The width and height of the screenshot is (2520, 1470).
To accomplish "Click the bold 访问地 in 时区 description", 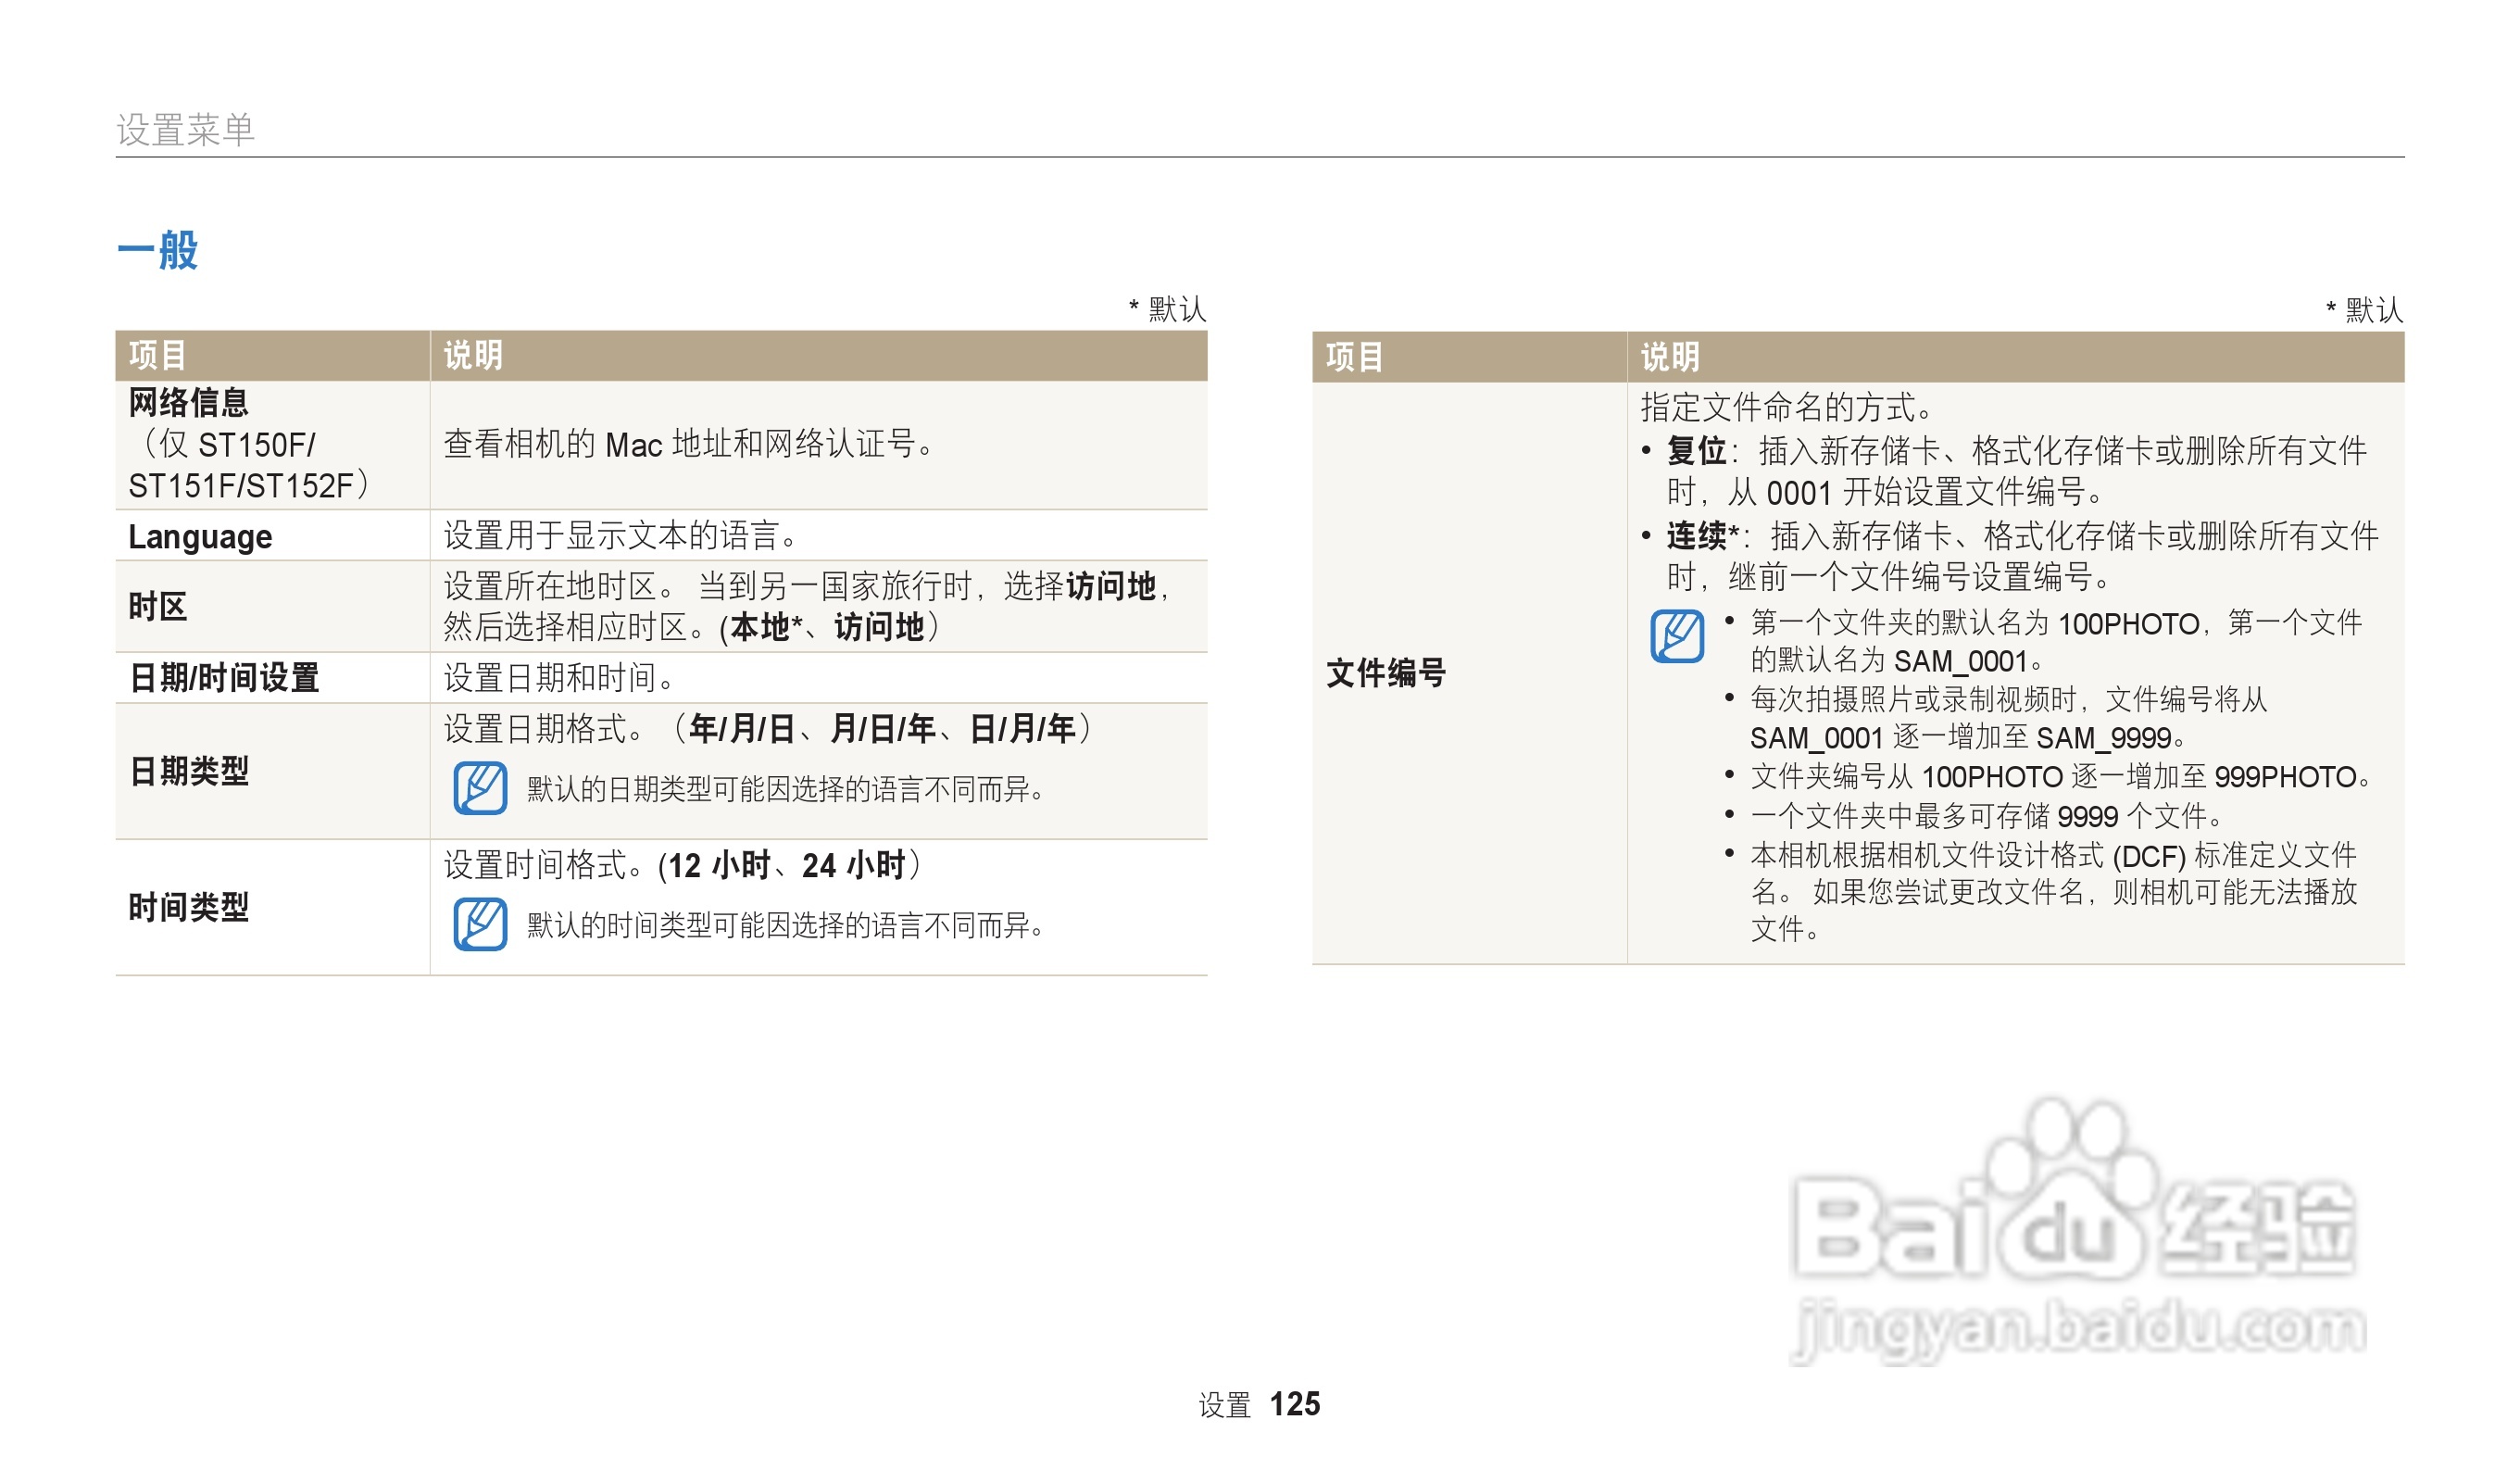I will 1110,586.
